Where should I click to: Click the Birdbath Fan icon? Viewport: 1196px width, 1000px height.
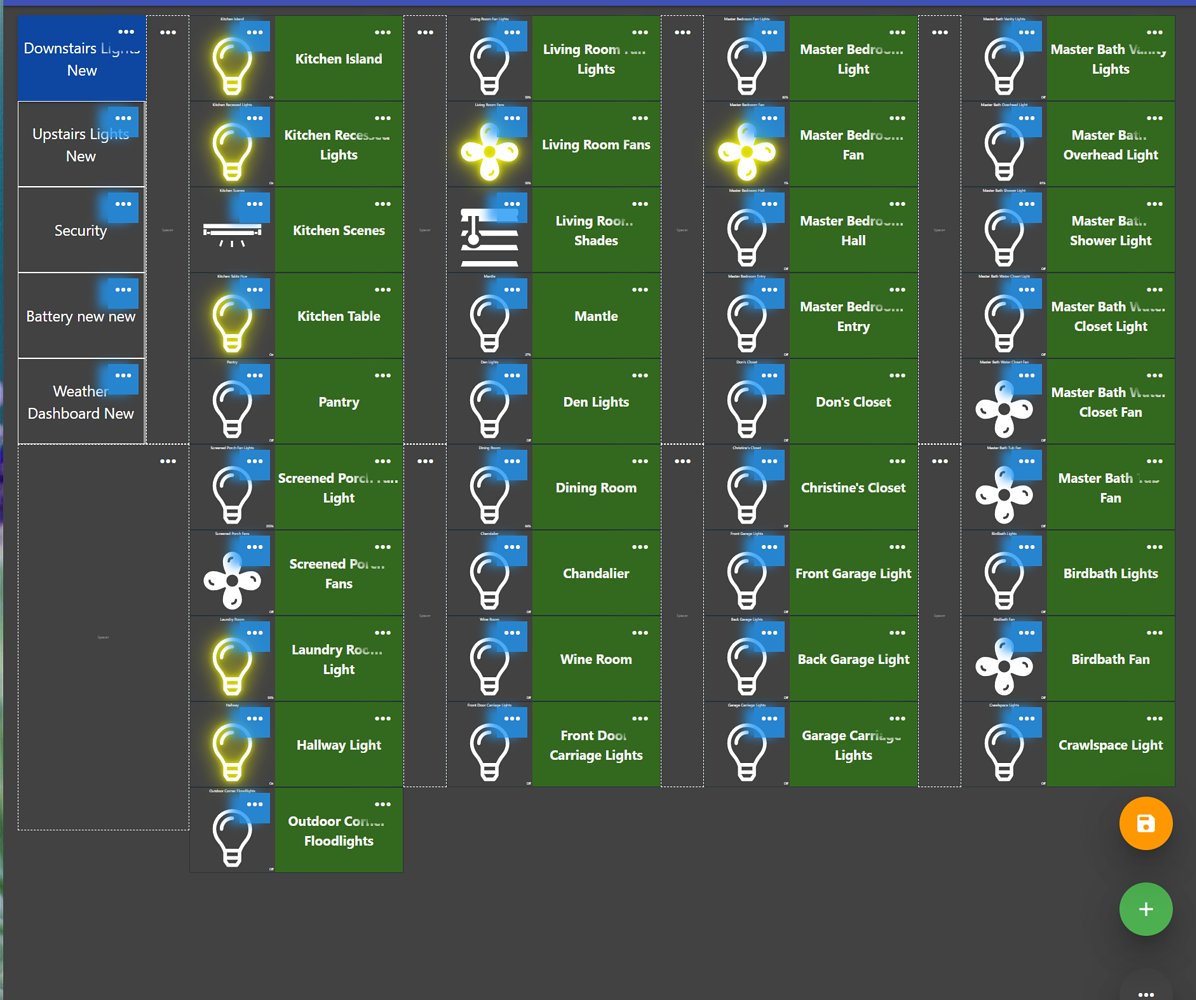(x=1003, y=665)
